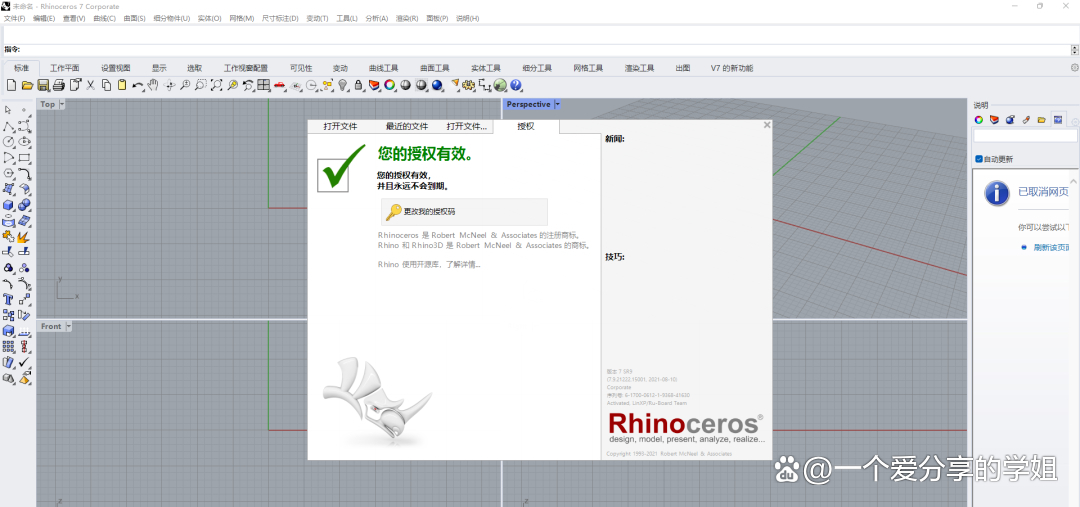The width and height of the screenshot is (1080, 507).
Task: Select the Rectangle tool in left sidebar
Action: (x=24, y=157)
